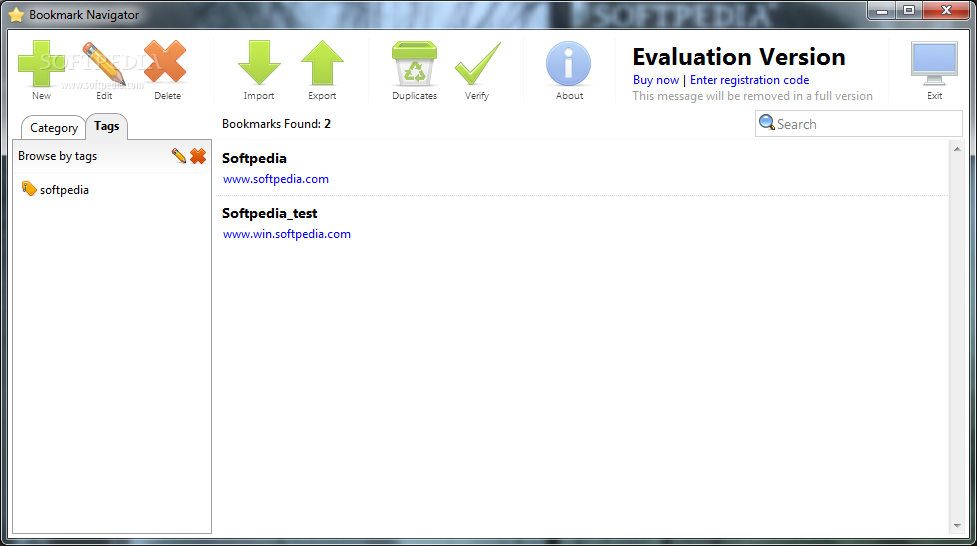Select the Softpedia bookmark title
The image size is (977, 546).
point(254,158)
